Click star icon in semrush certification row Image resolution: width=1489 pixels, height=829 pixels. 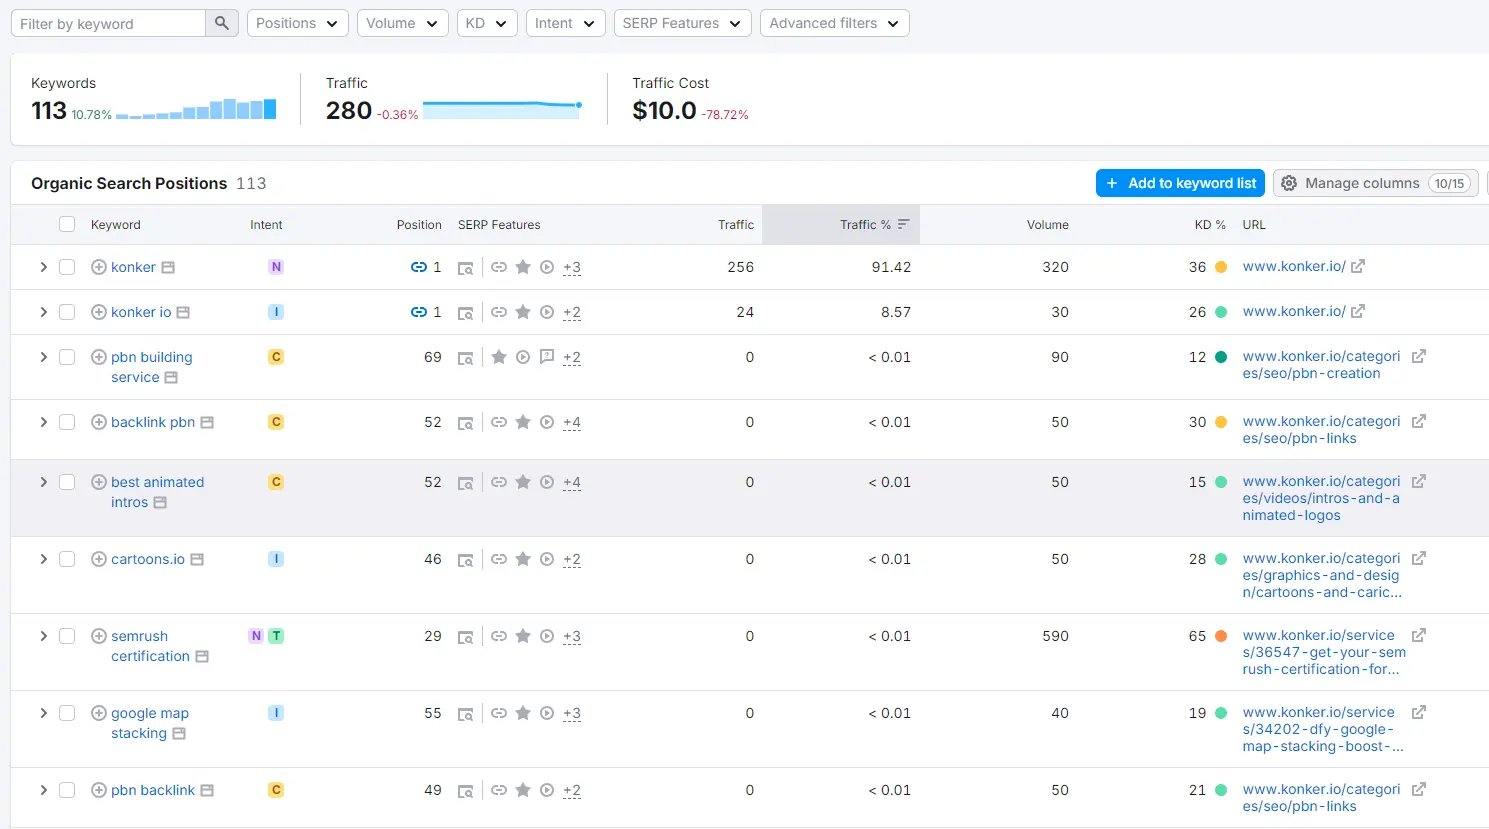522,636
